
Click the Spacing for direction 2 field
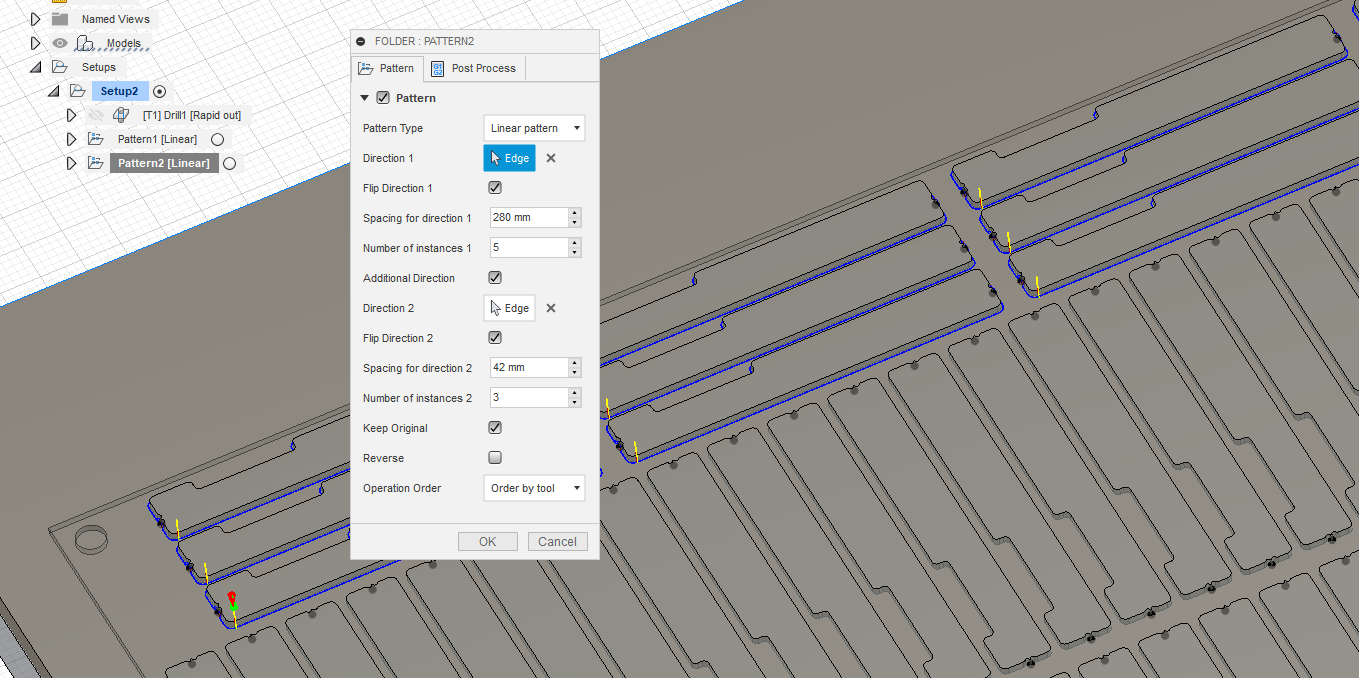[529, 368]
